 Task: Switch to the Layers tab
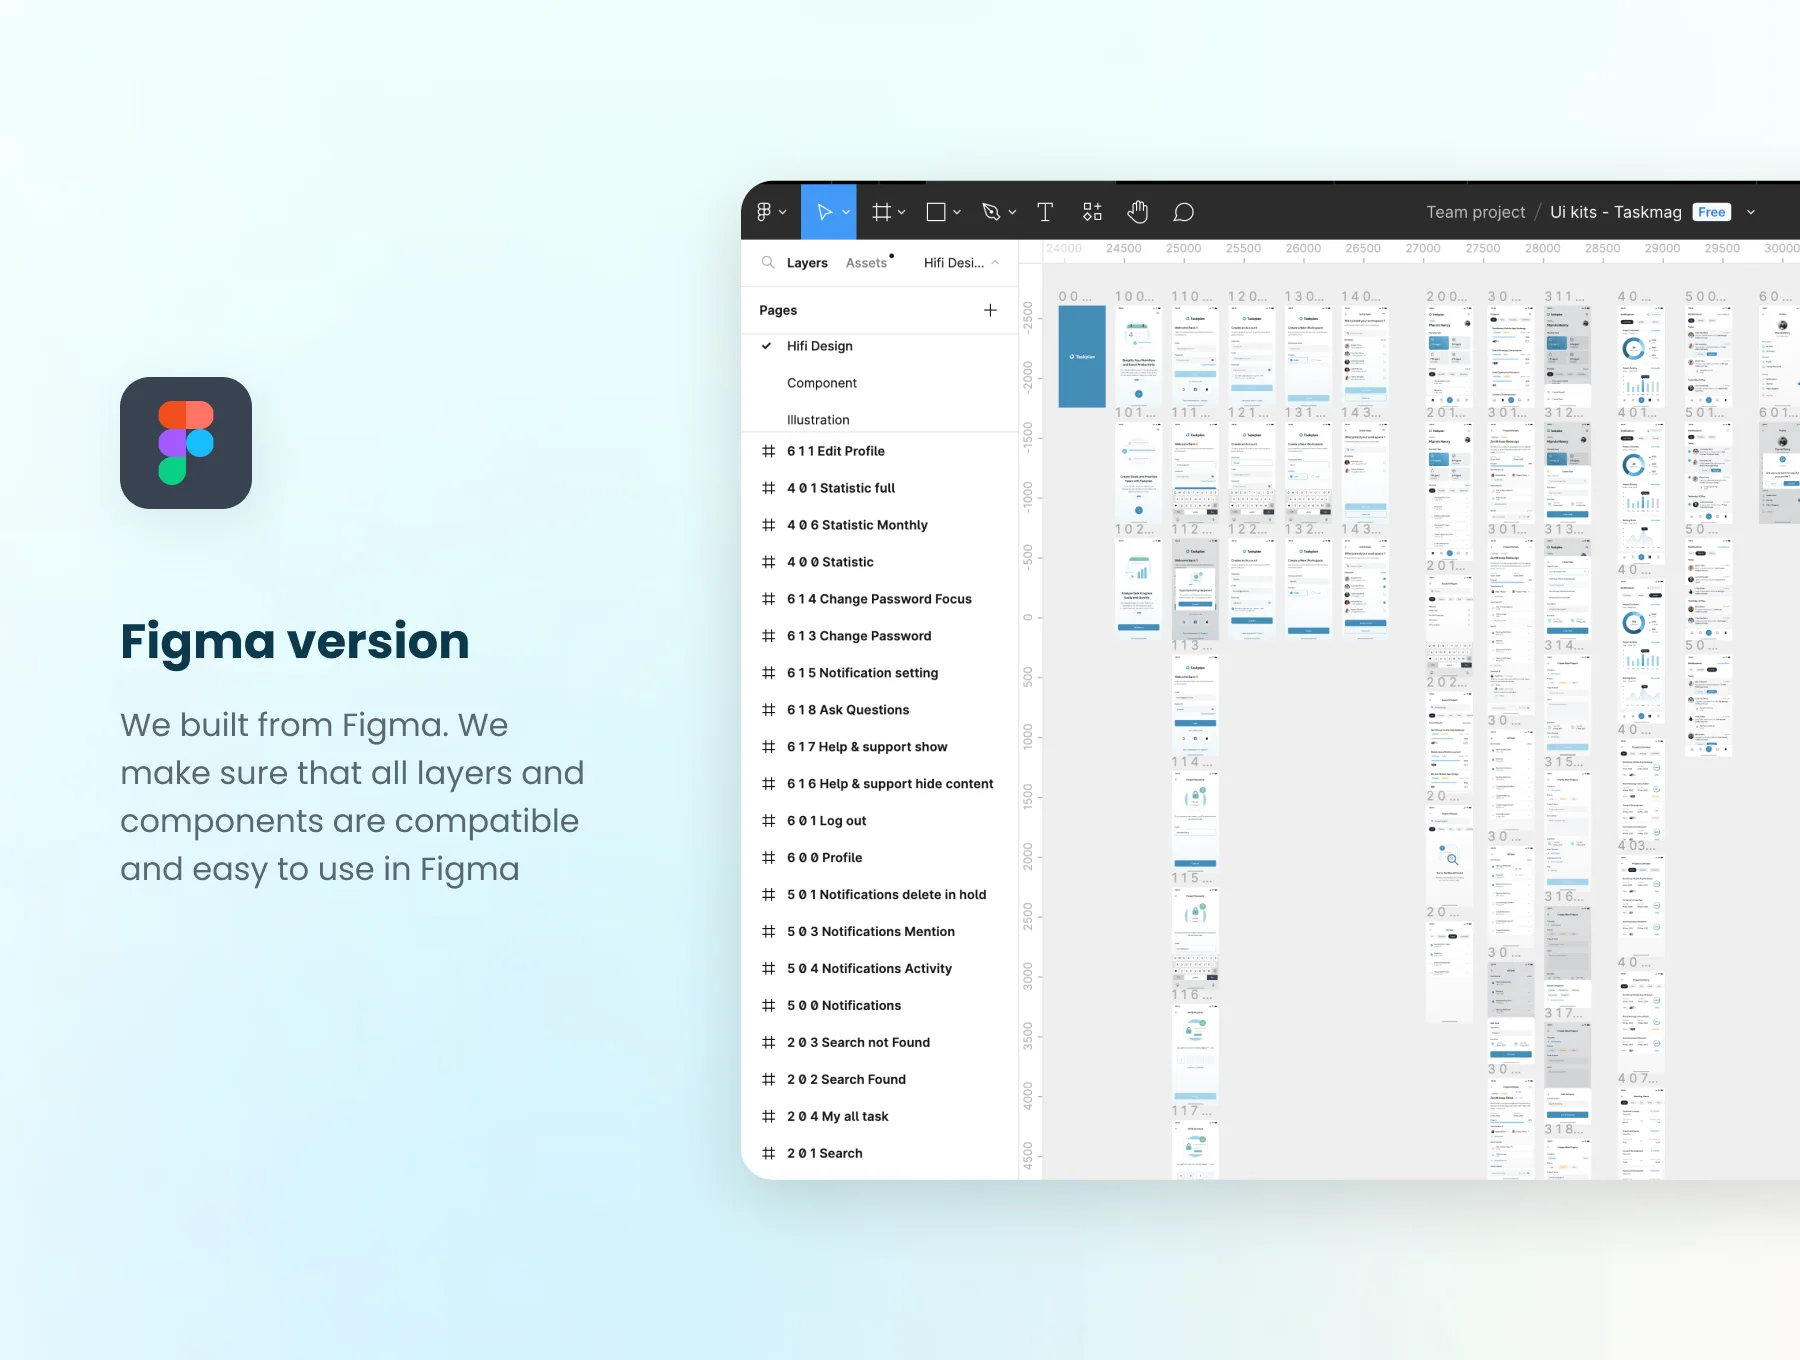(807, 263)
